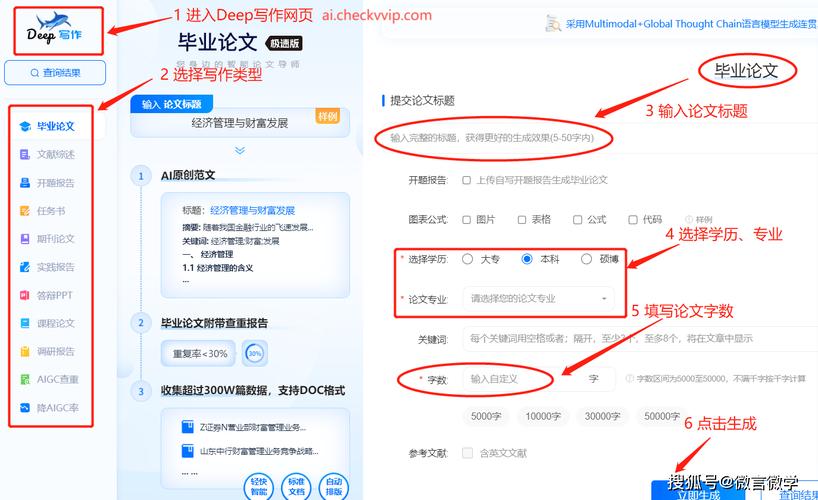Click the 输入 论文标题 tab label
The image size is (818, 500).
[172, 104]
